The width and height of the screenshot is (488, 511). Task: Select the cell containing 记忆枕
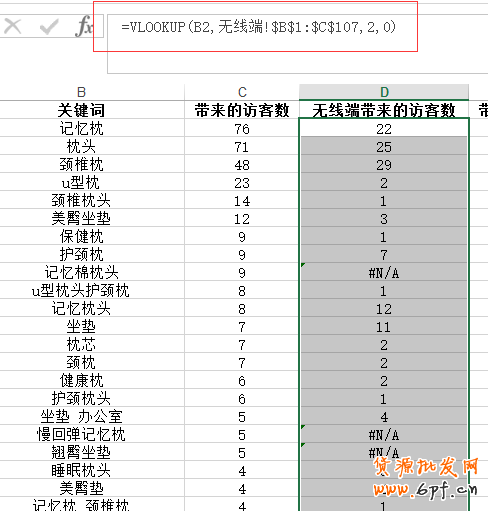(x=82, y=128)
